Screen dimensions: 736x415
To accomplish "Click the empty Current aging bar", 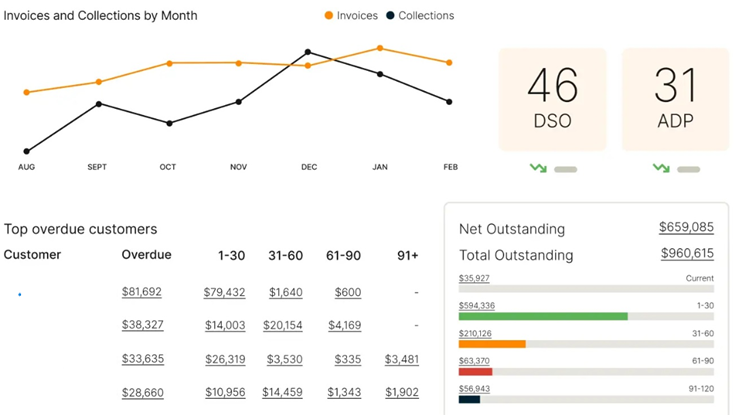I will [586, 289].
